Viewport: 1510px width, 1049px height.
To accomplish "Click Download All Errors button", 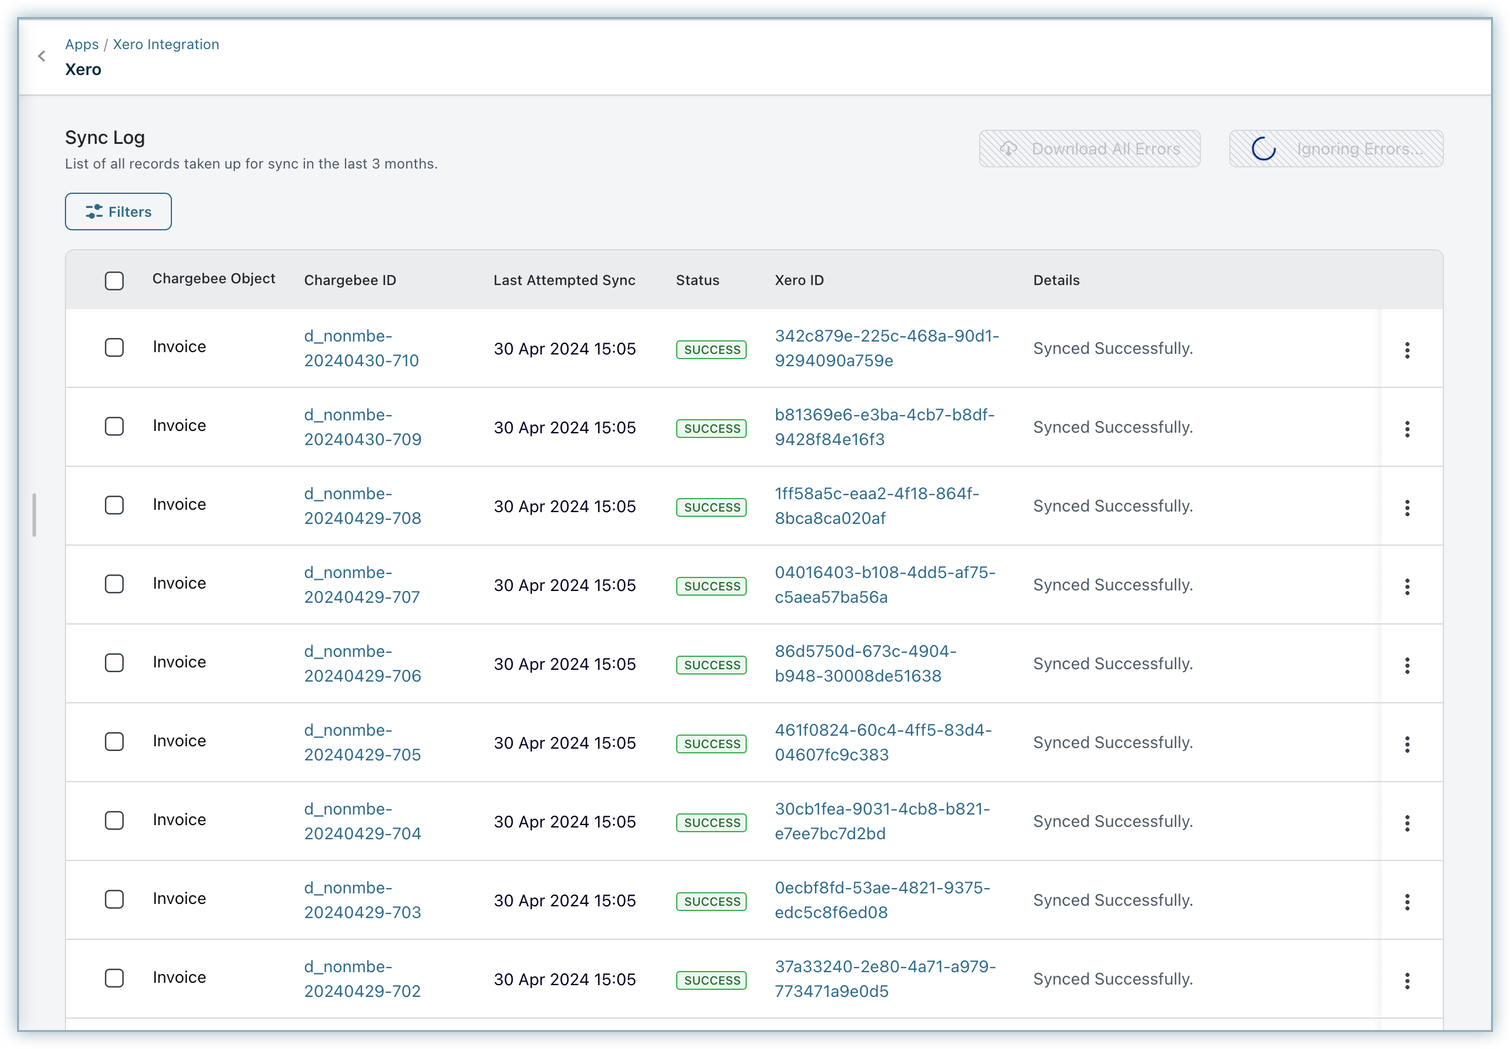I will [1089, 149].
